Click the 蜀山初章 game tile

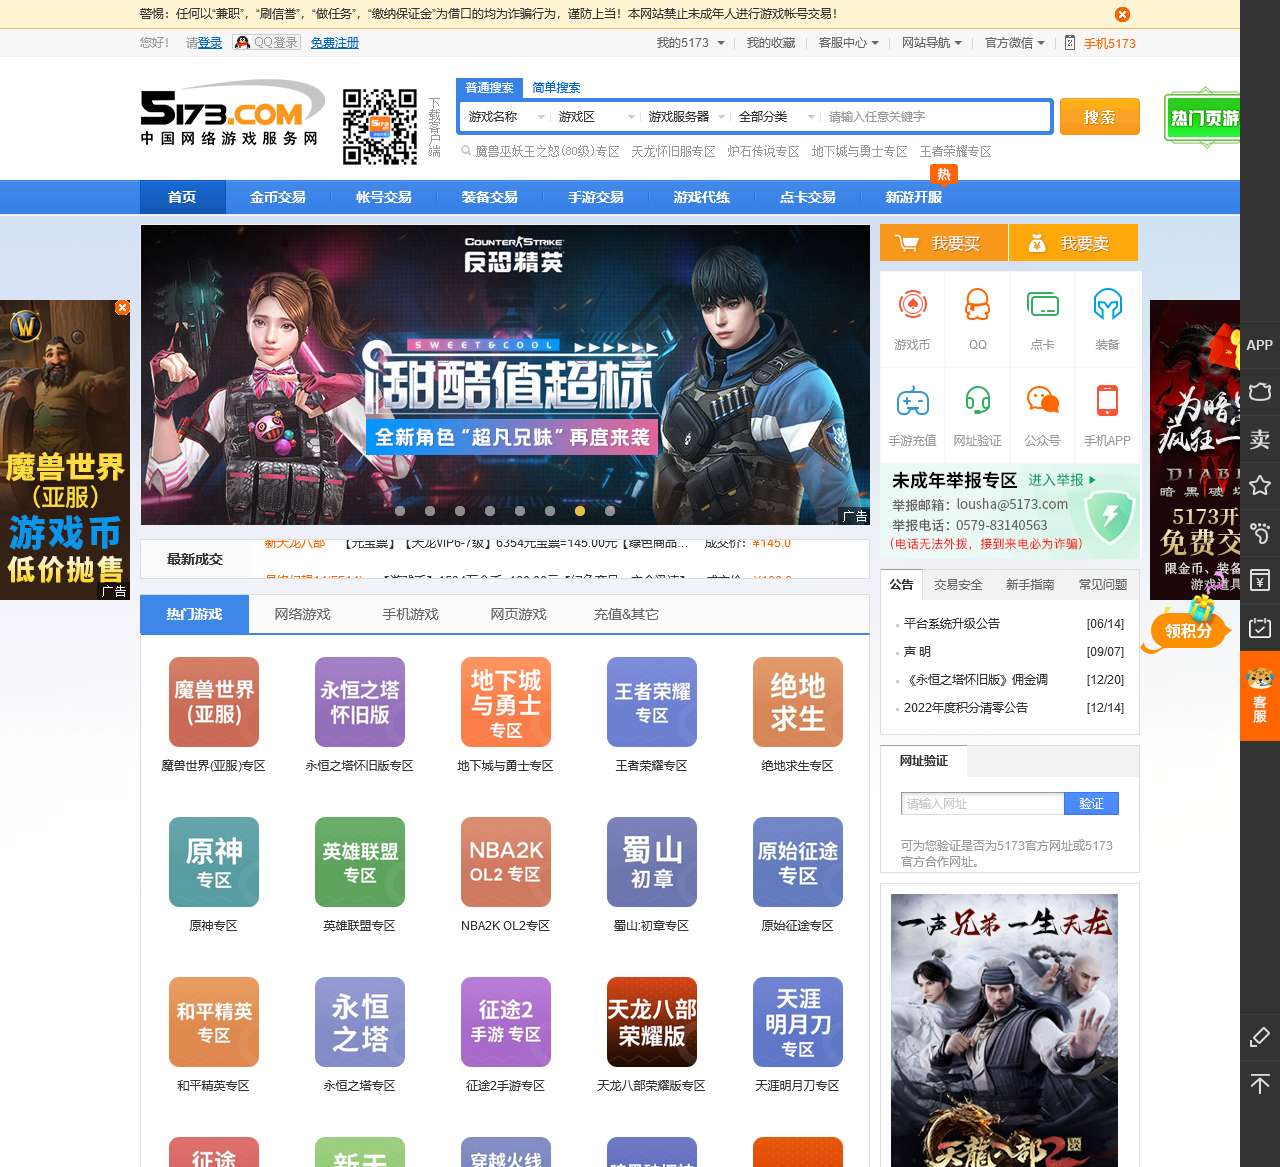tap(652, 862)
